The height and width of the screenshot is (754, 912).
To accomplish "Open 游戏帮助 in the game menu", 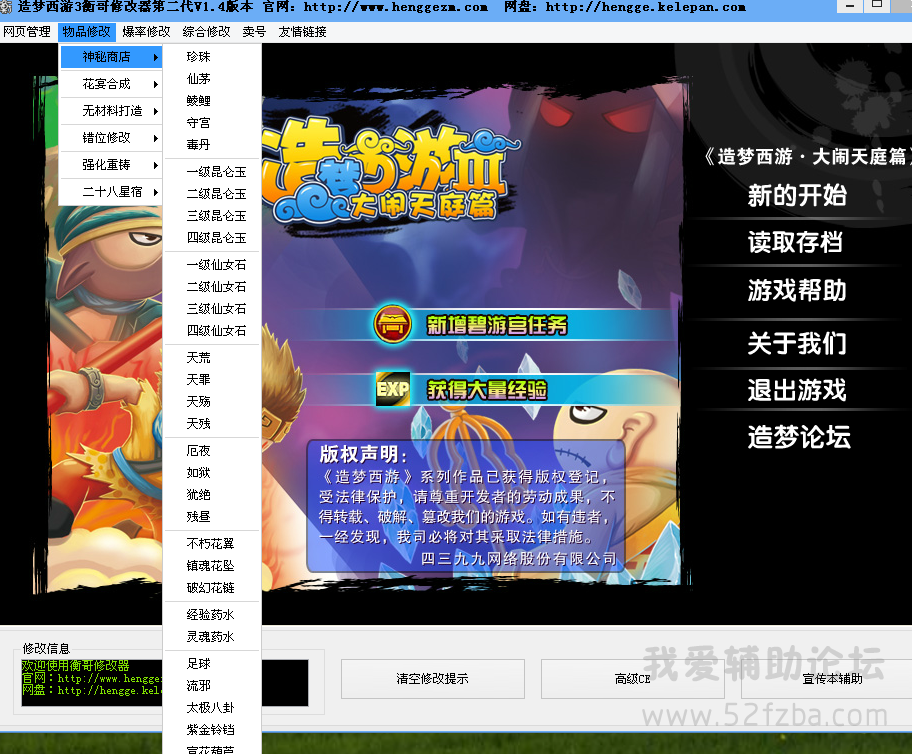I will pos(797,290).
